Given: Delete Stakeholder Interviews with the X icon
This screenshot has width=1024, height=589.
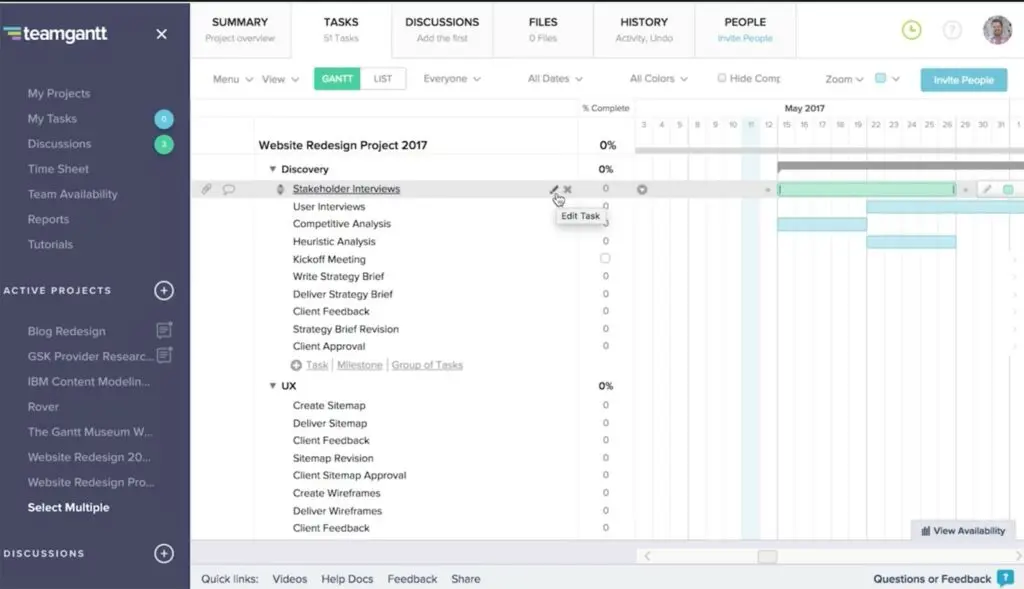Looking at the screenshot, I should [568, 189].
